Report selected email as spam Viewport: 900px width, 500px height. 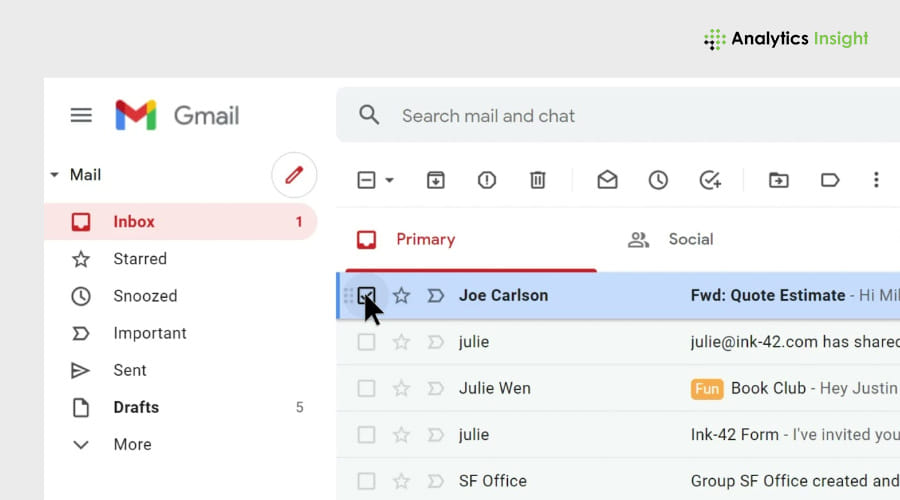pos(487,180)
